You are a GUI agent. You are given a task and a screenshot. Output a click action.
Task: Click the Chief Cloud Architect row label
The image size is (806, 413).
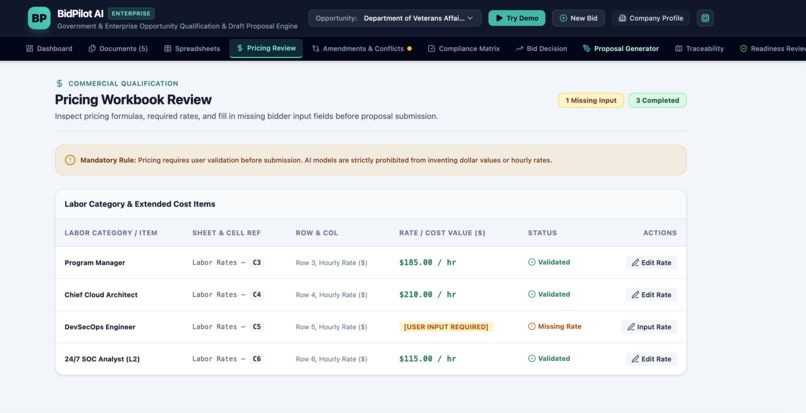pyautogui.click(x=101, y=295)
